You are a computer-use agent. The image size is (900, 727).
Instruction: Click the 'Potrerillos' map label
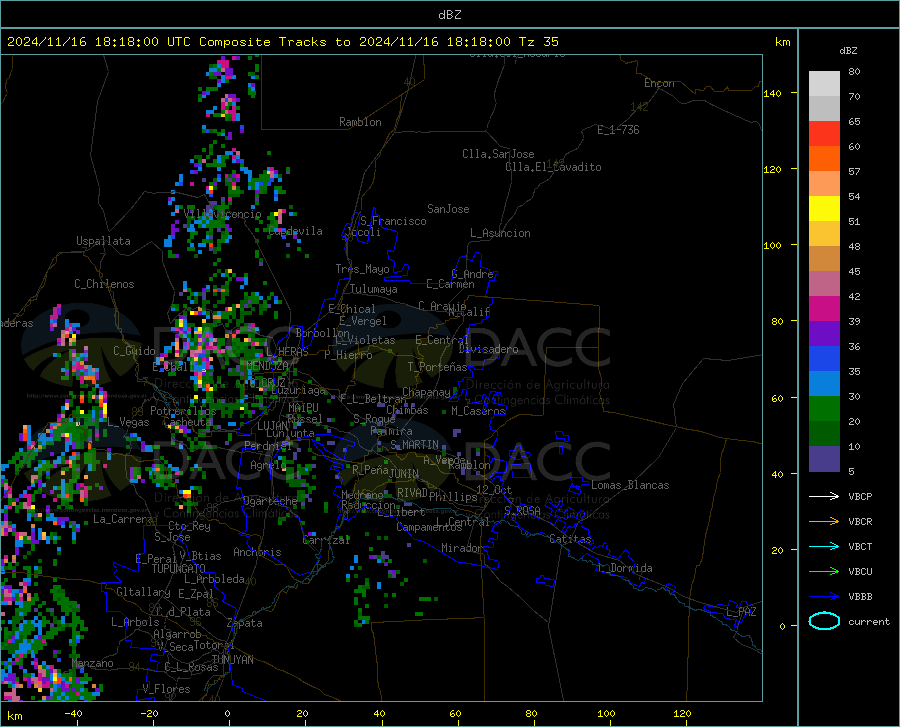click(x=183, y=411)
